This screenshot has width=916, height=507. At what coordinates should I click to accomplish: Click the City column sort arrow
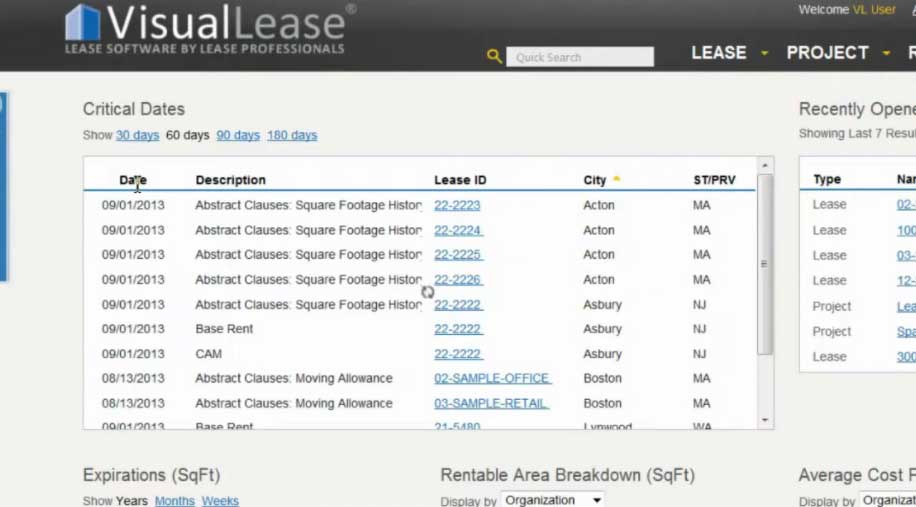[x=617, y=179]
